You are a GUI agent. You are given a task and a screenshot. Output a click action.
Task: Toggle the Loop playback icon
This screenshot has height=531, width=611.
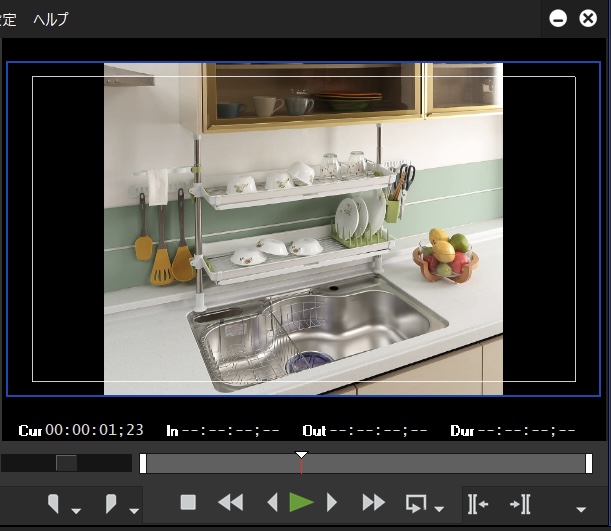[x=415, y=503]
